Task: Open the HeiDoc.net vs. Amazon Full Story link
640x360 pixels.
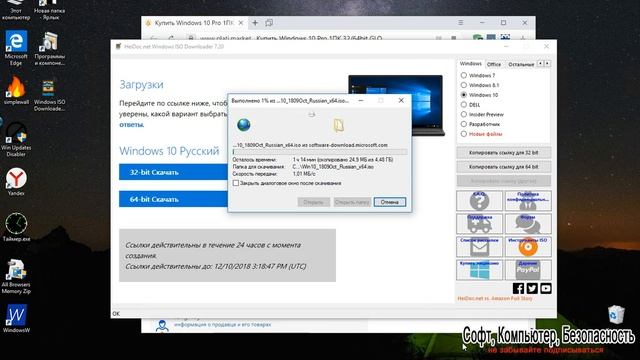Action: click(495, 298)
